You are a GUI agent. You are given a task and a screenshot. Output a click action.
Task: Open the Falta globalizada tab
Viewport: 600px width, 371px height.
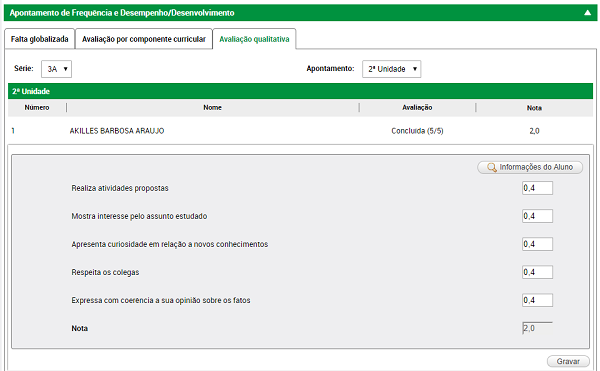pyautogui.click(x=39, y=39)
